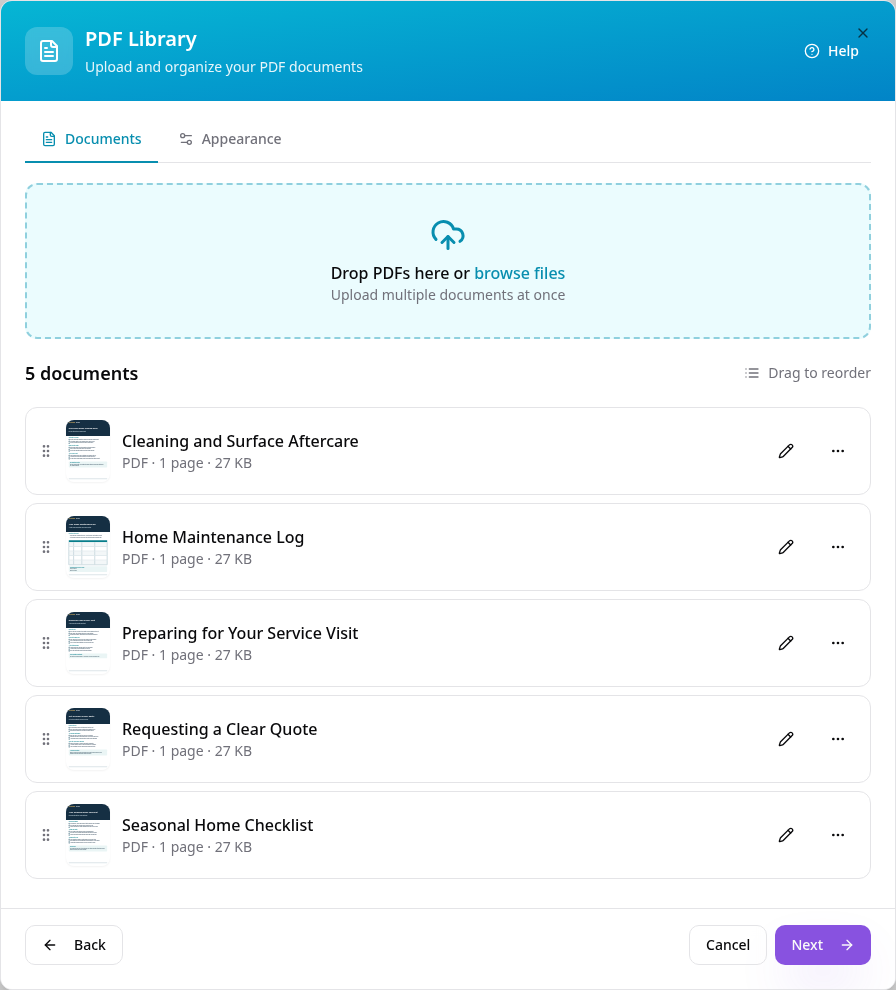Edit Home Maintenance Log with pencil icon
Screen dimensions: 896x990
786,547
